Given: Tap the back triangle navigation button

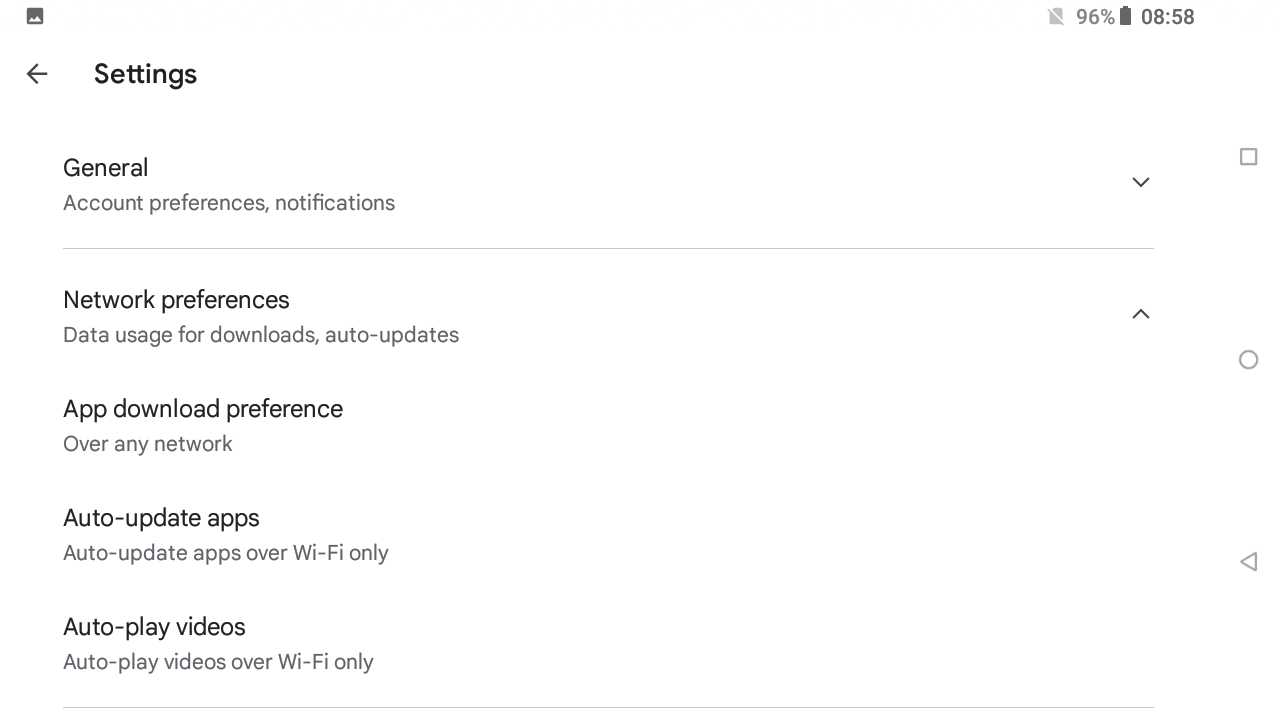Looking at the screenshot, I should [x=1248, y=562].
